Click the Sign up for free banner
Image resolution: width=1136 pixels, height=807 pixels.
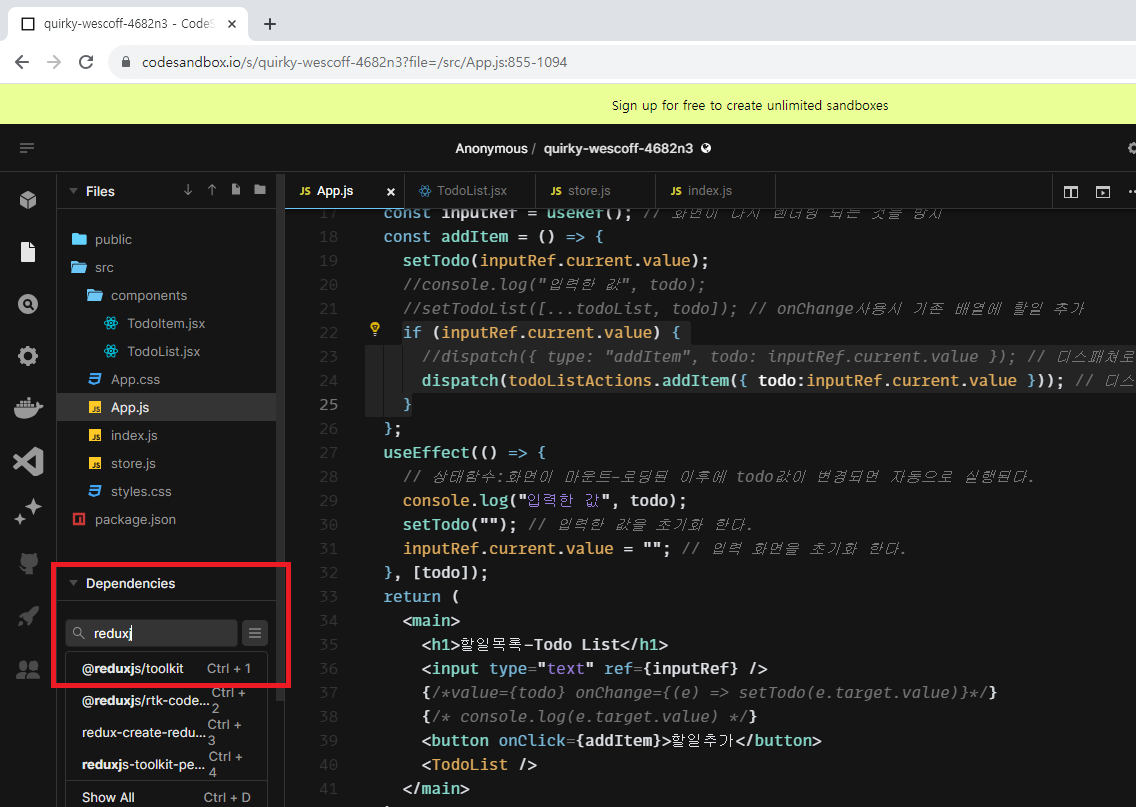click(750, 105)
